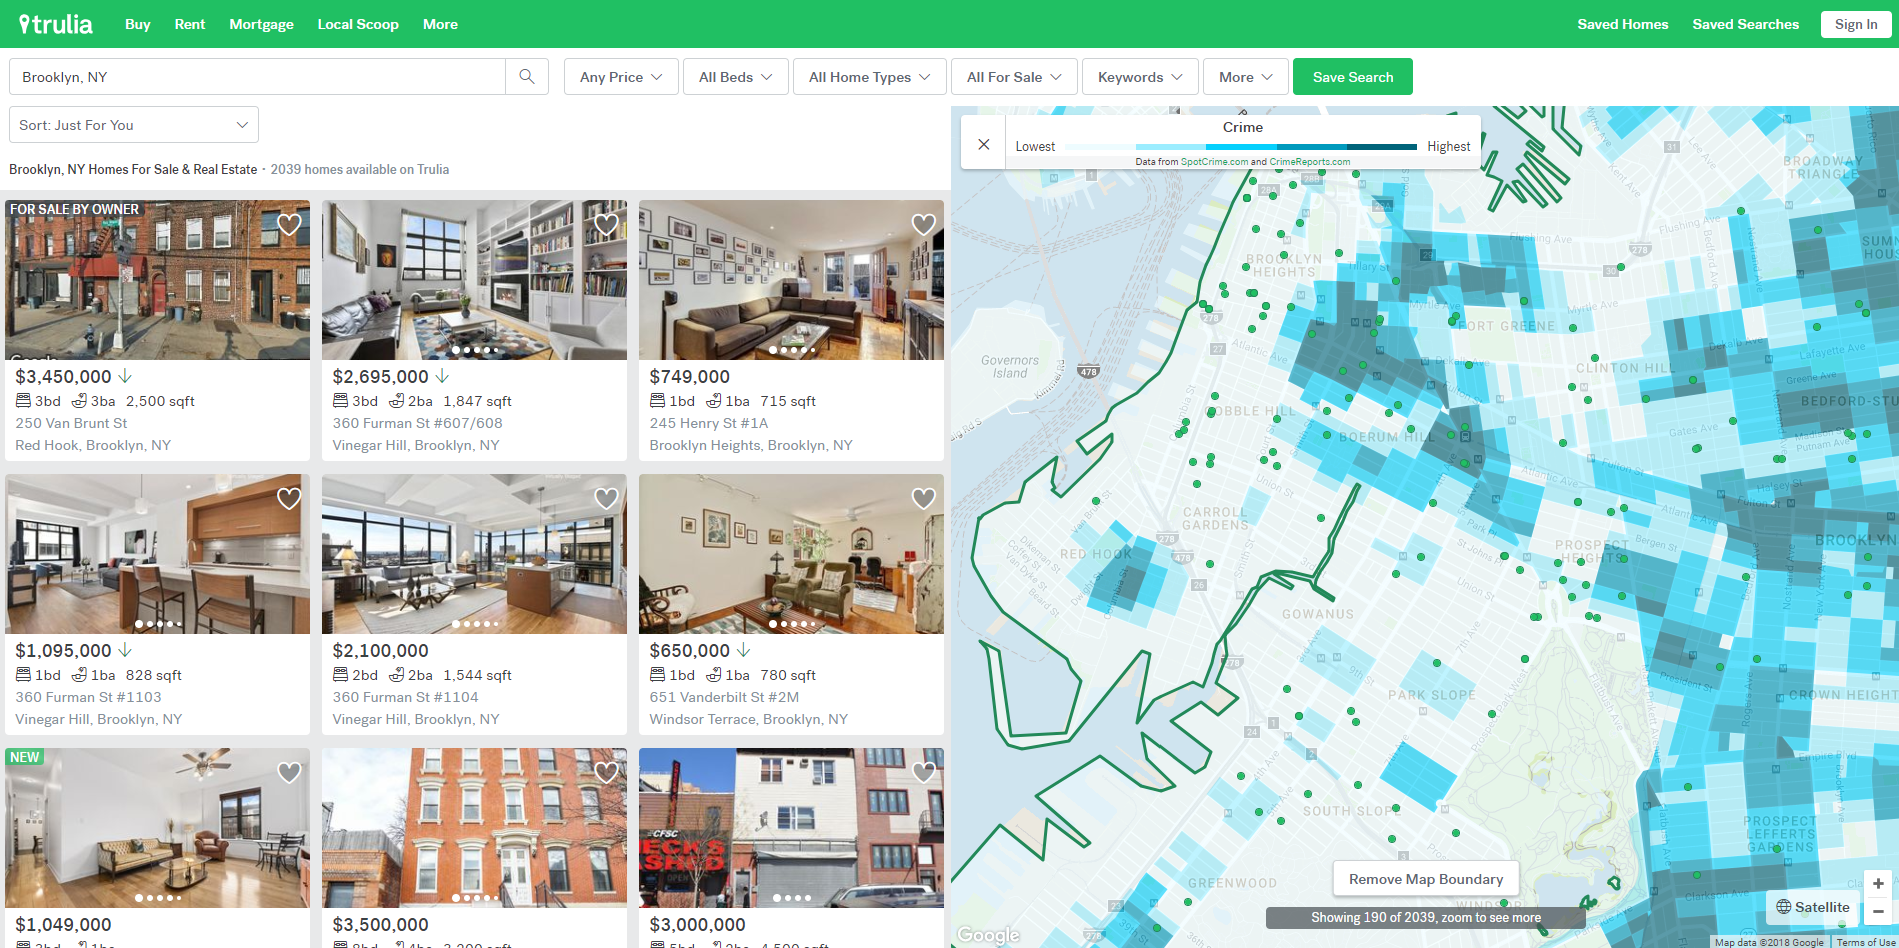
Task: Close the Crime legend panel
Action: click(x=984, y=144)
